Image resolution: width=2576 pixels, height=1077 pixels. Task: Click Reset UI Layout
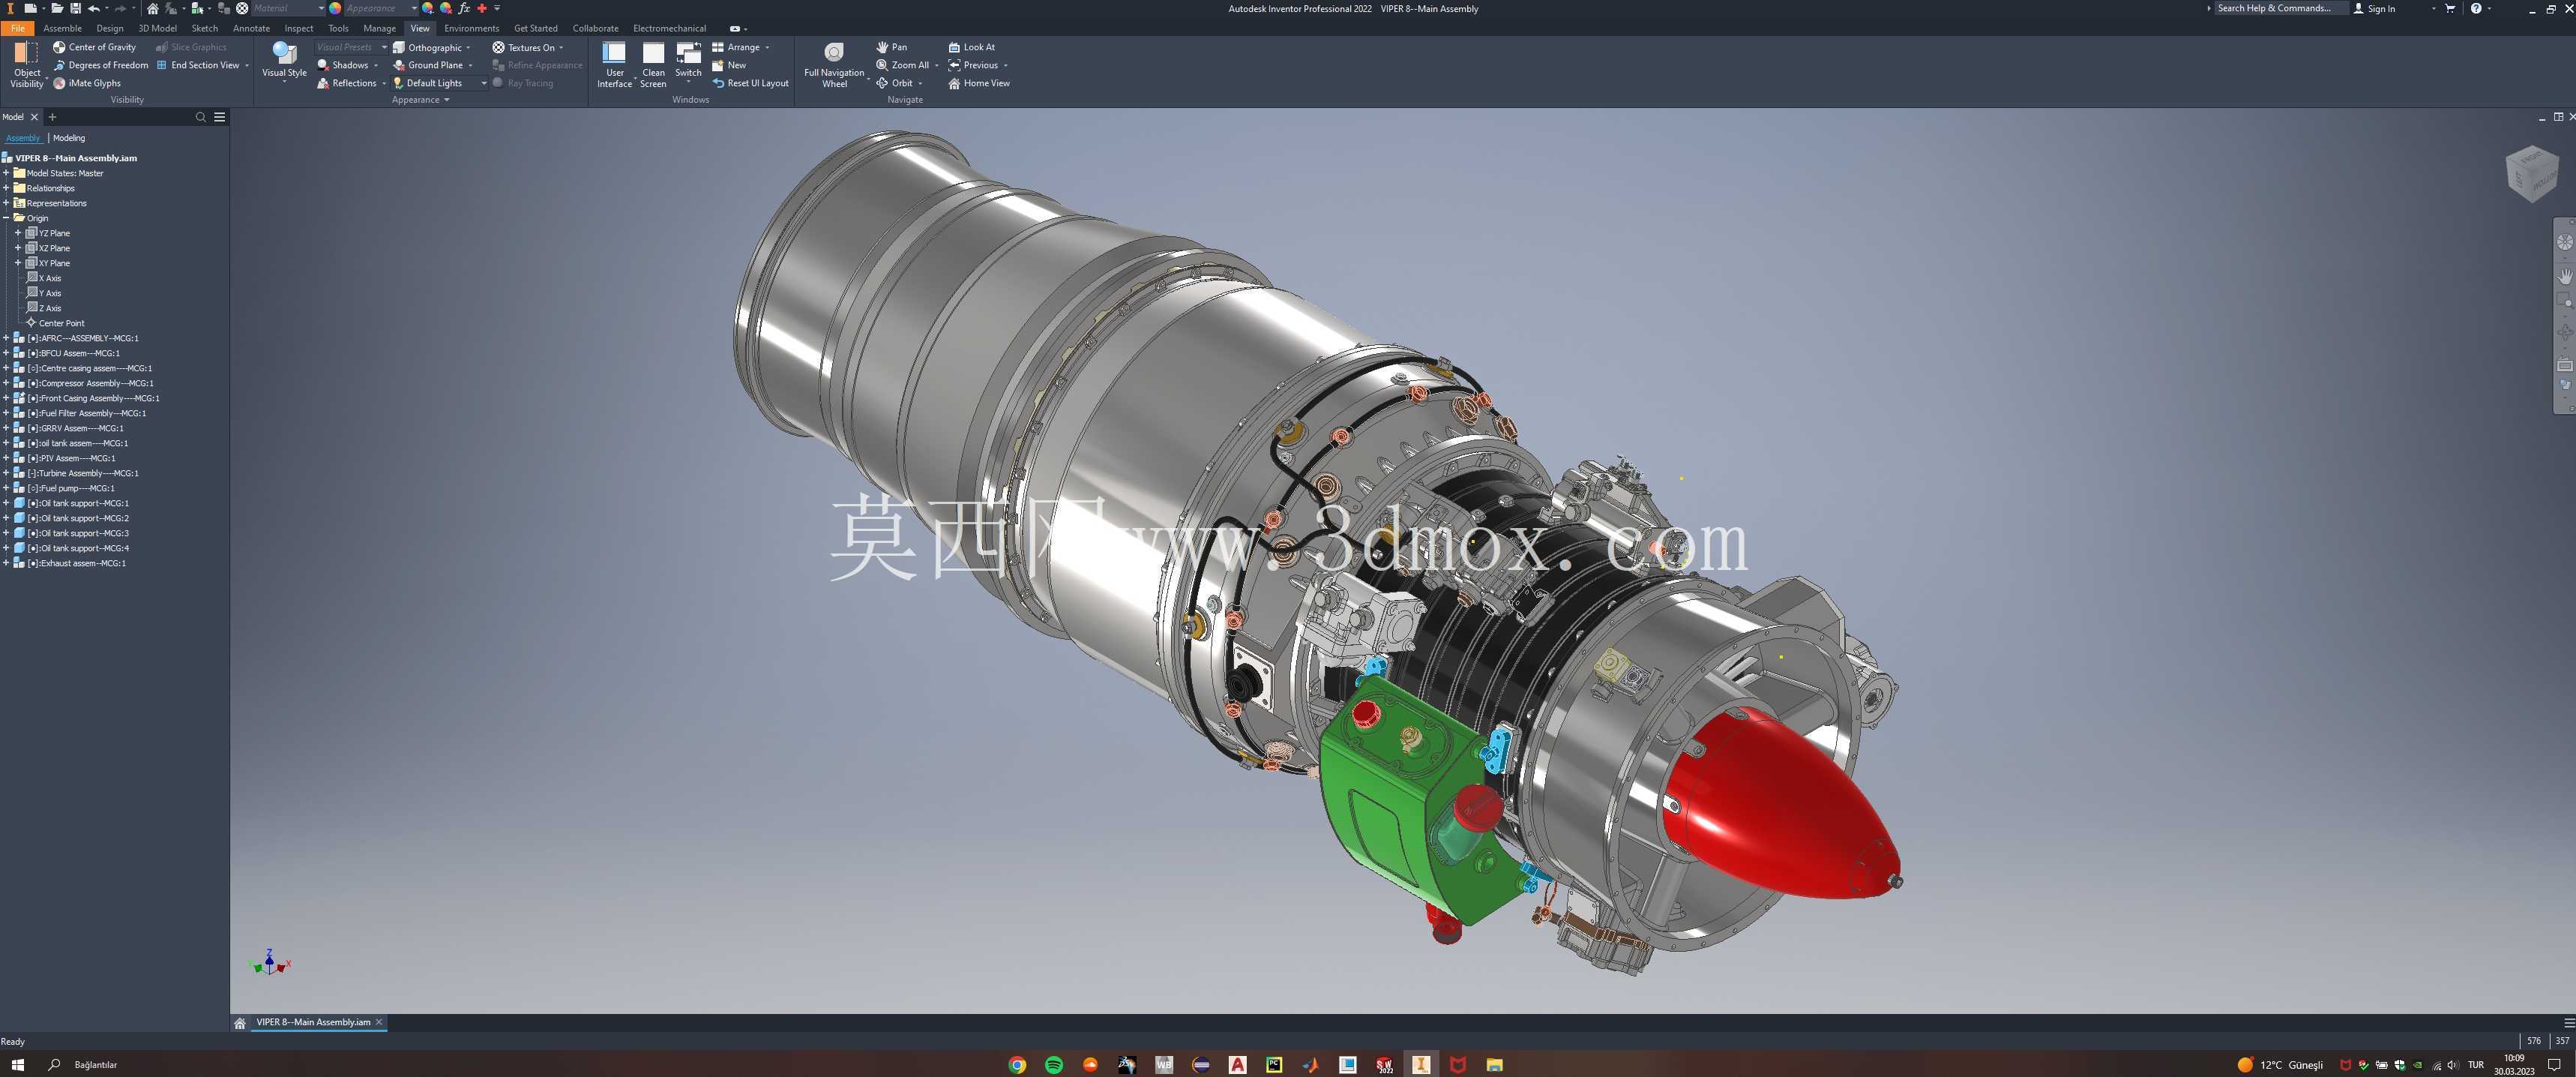(x=750, y=83)
